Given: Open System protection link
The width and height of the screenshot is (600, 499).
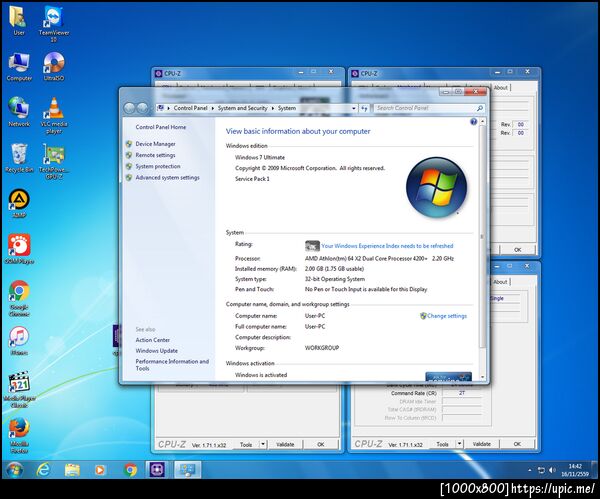Looking at the screenshot, I should pyautogui.click(x=158, y=166).
